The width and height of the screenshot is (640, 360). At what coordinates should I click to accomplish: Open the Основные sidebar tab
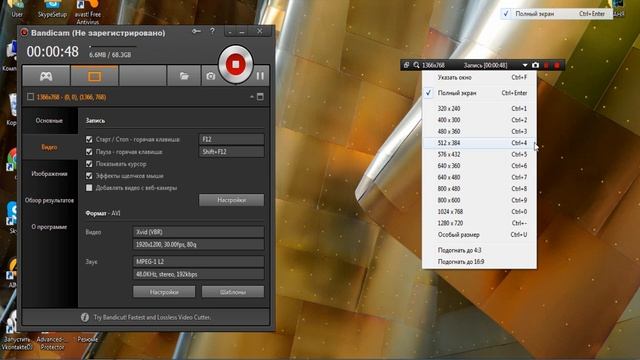[x=49, y=120]
